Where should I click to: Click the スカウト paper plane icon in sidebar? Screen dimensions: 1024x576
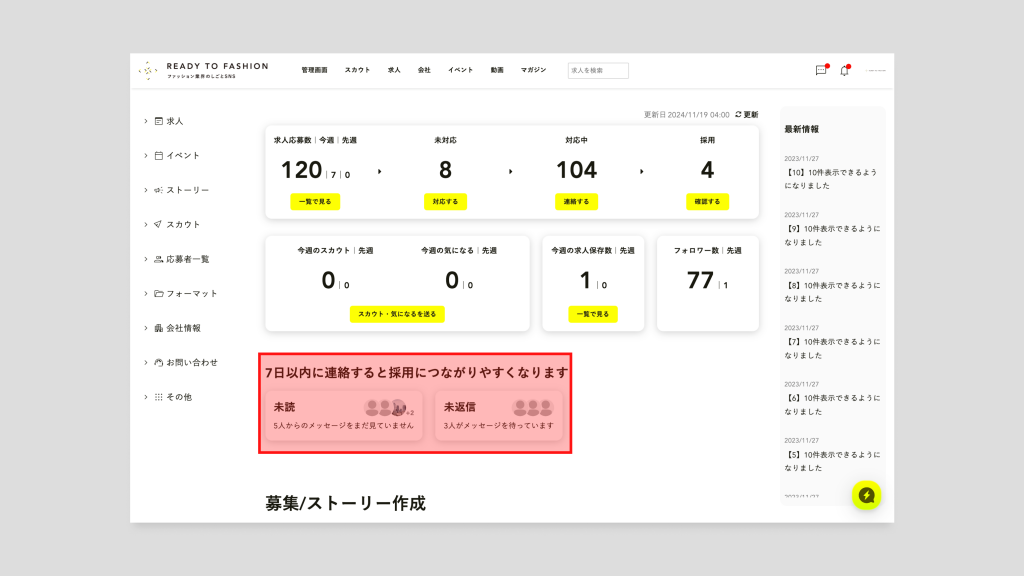point(158,225)
